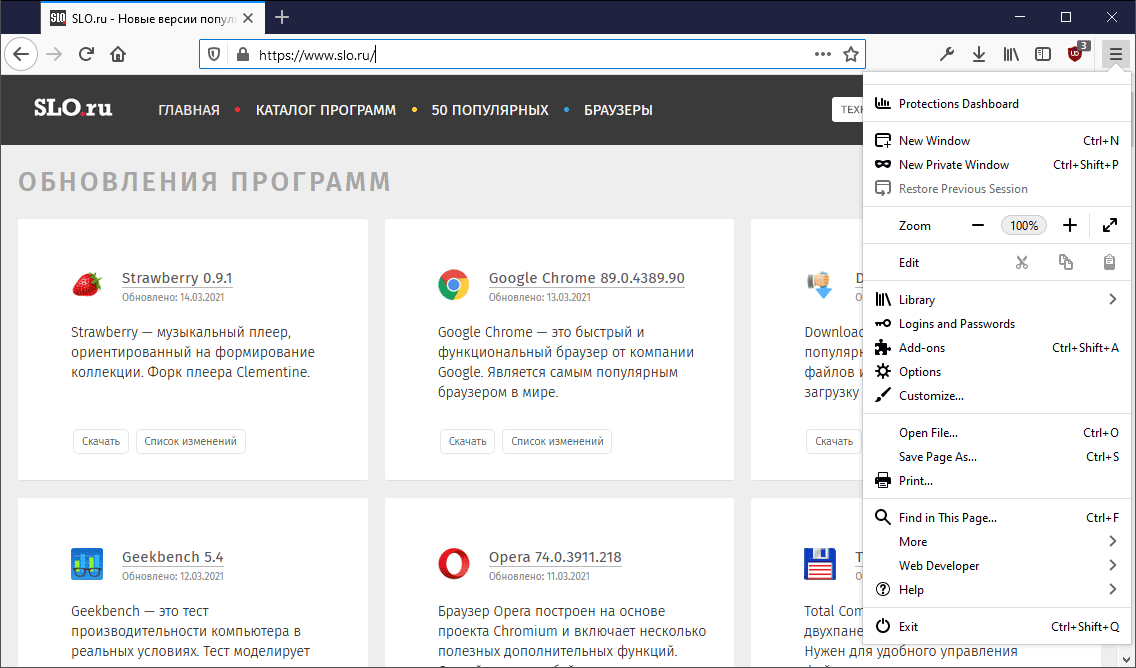Click Скачать button for Google Chrome

pyautogui.click(x=467, y=441)
